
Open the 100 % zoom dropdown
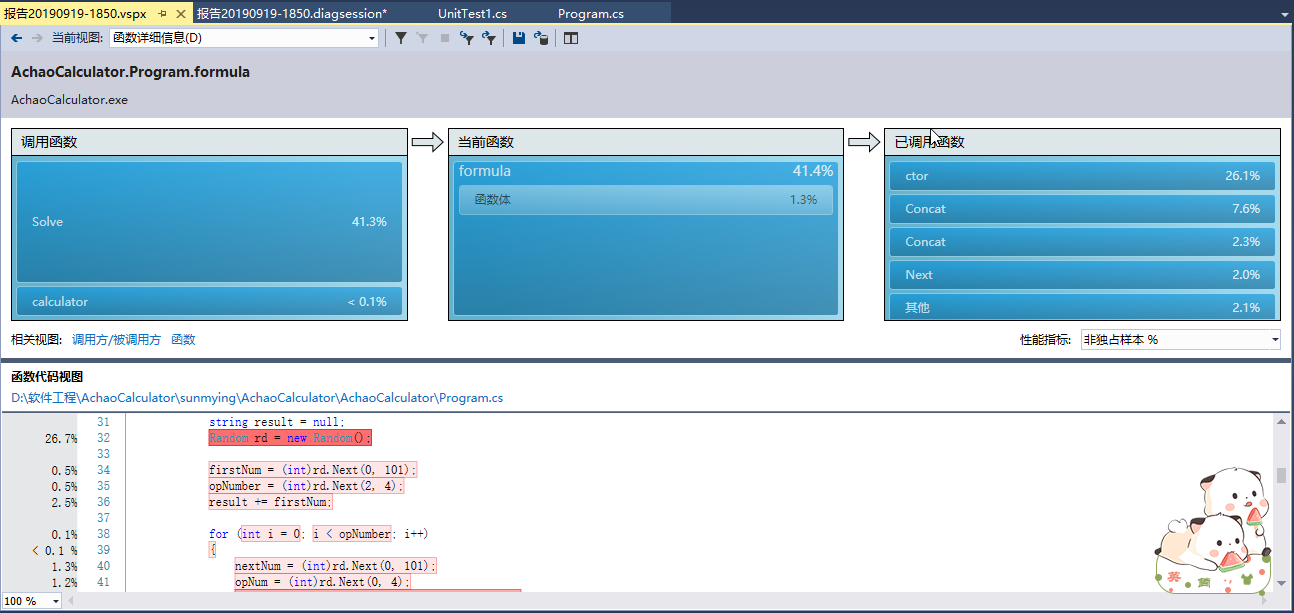[x=31, y=601]
